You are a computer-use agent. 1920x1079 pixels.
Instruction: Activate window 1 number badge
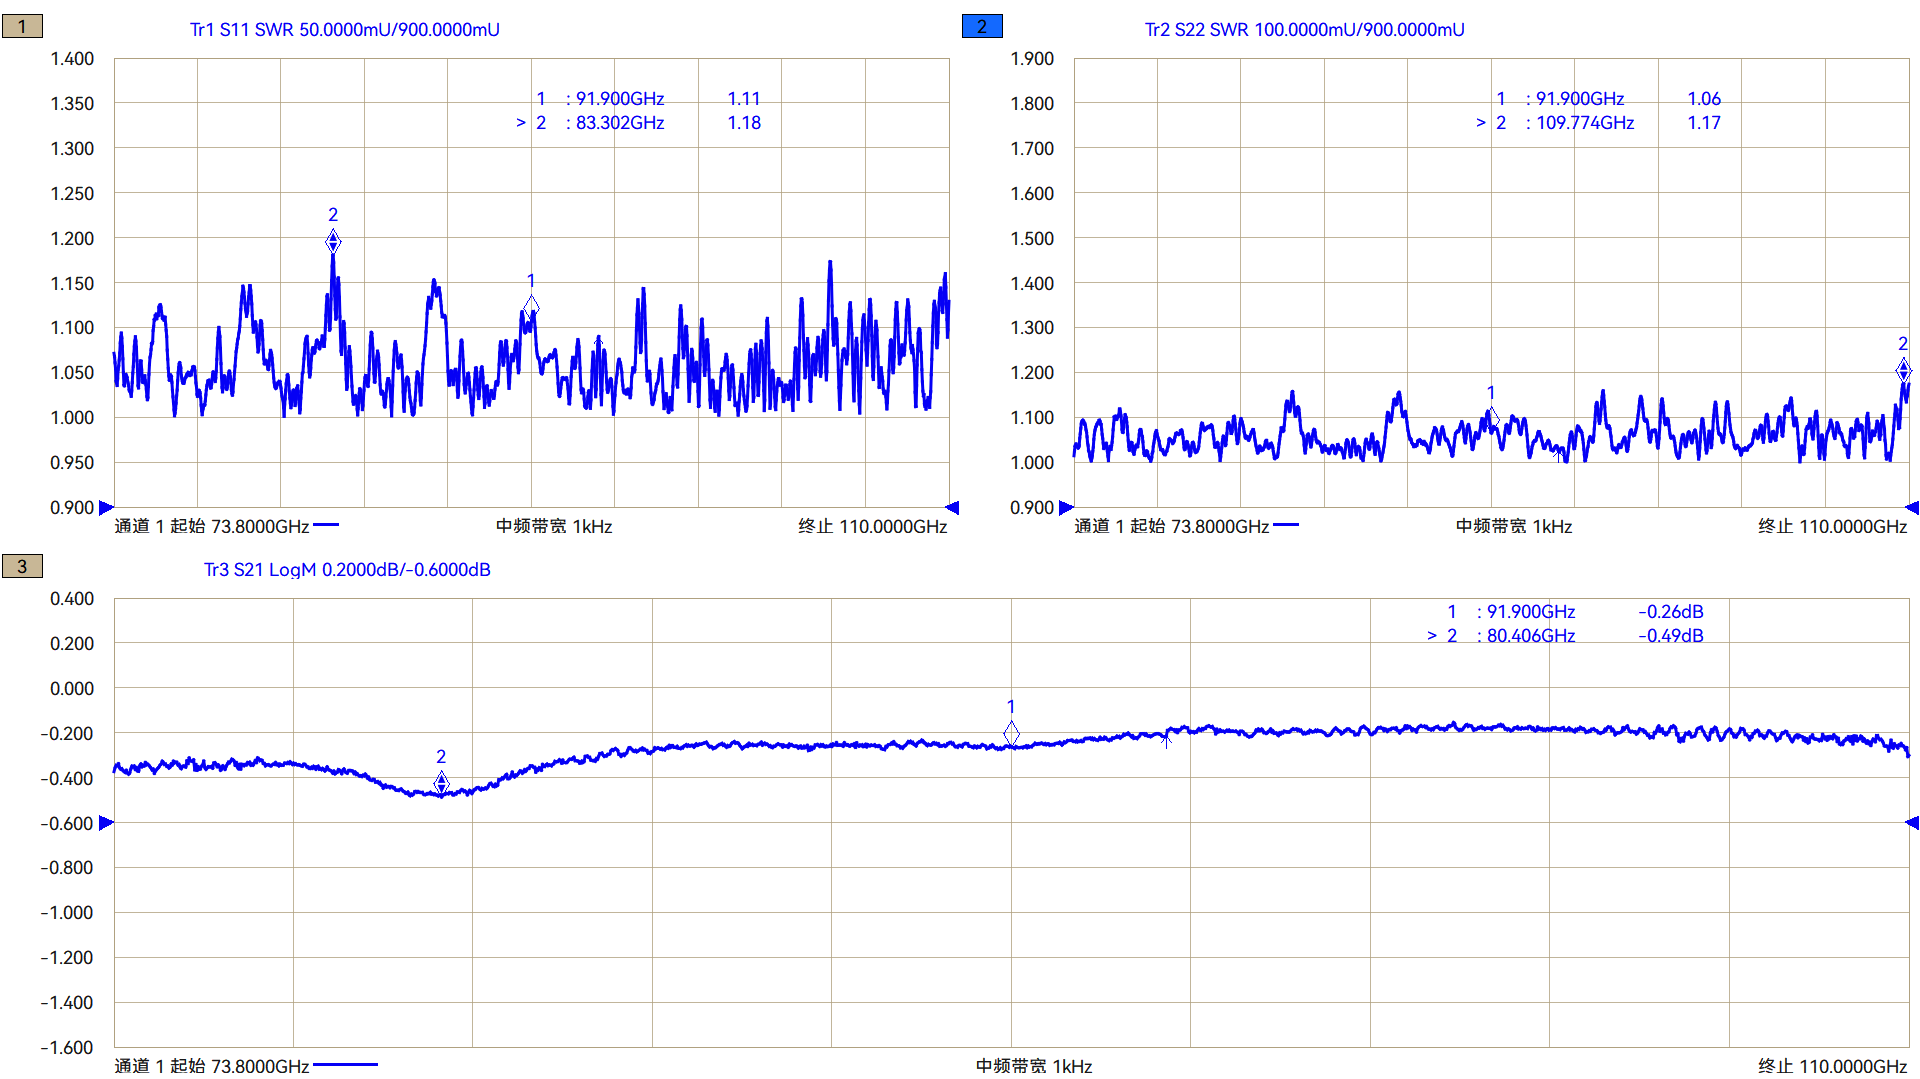[x=22, y=27]
